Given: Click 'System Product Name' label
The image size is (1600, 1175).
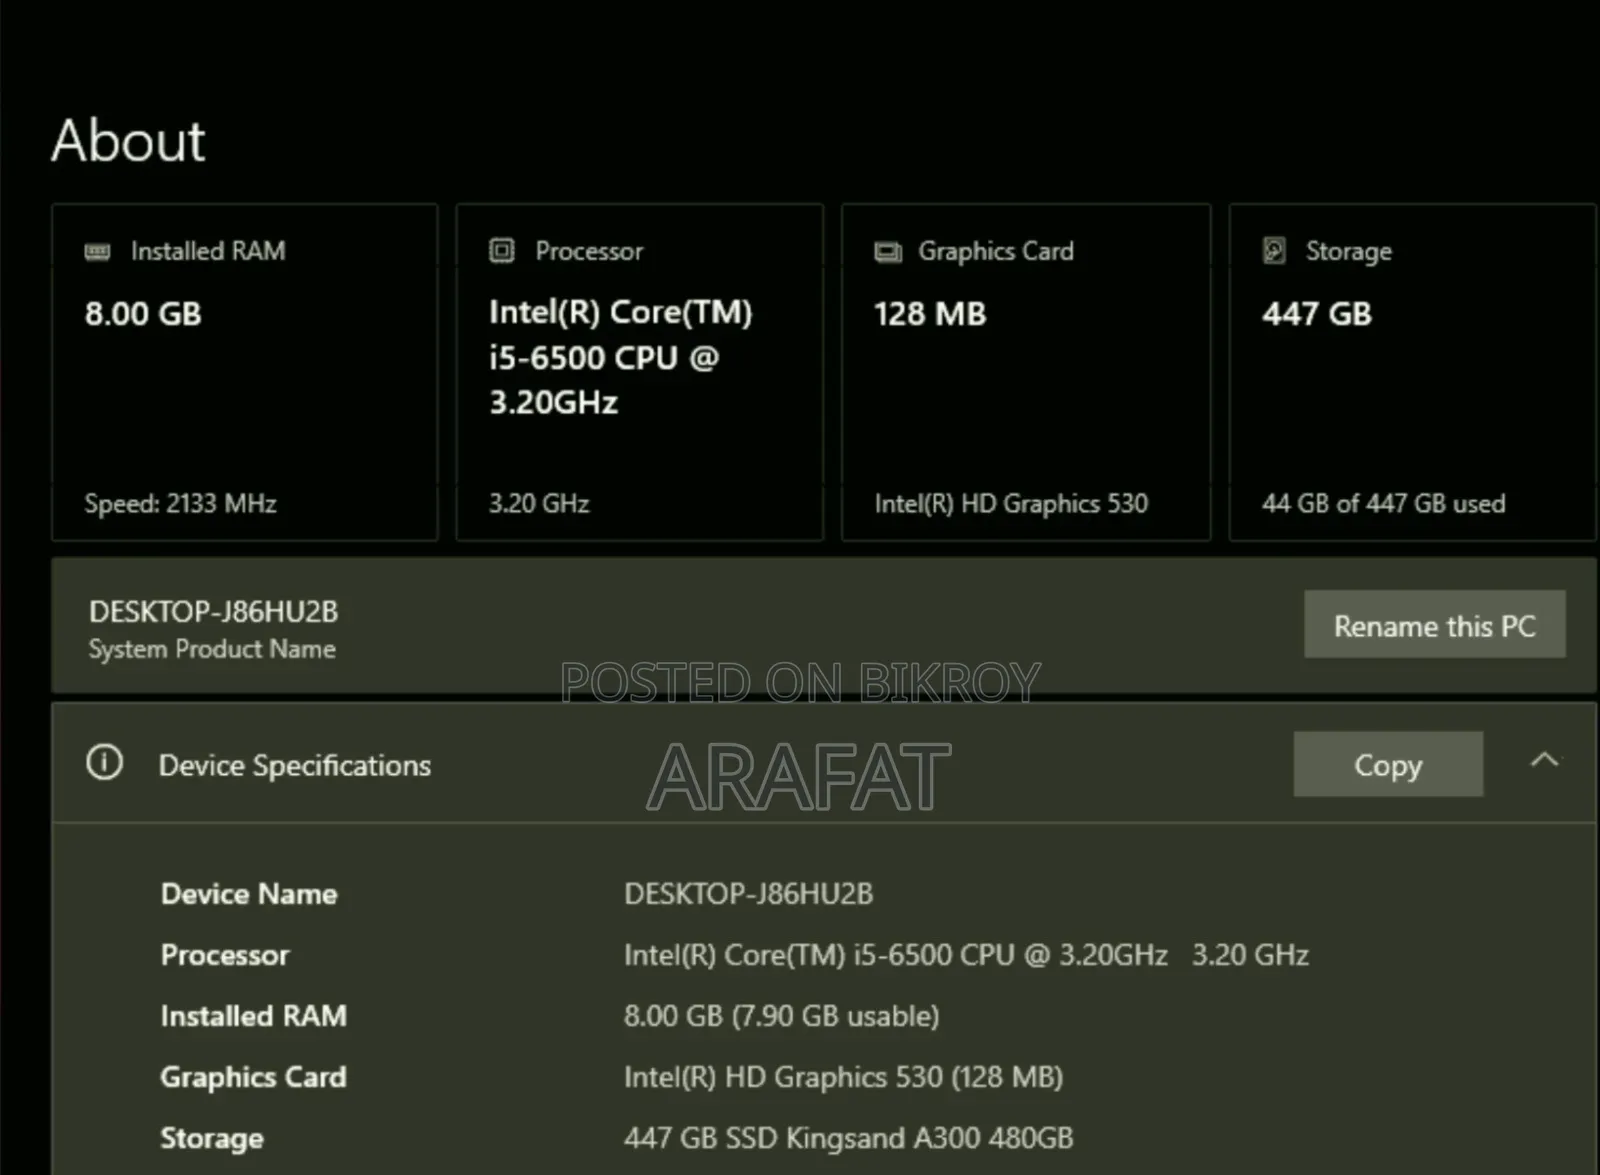Looking at the screenshot, I should click(x=212, y=649).
